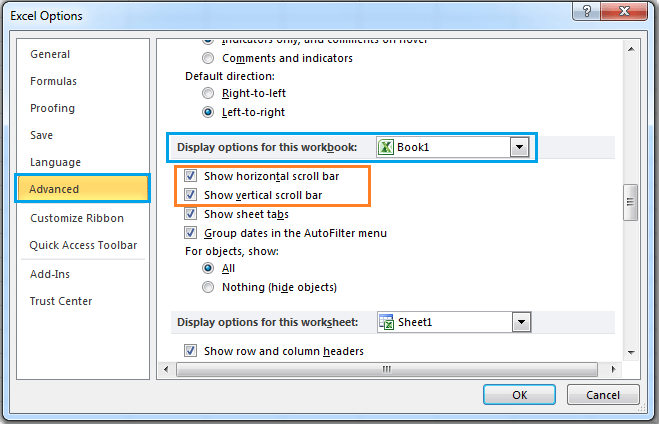Image resolution: width=659 pixels, height=424 pixels.
Task: Toggle Show row and column headers
Action: point(191,351)
